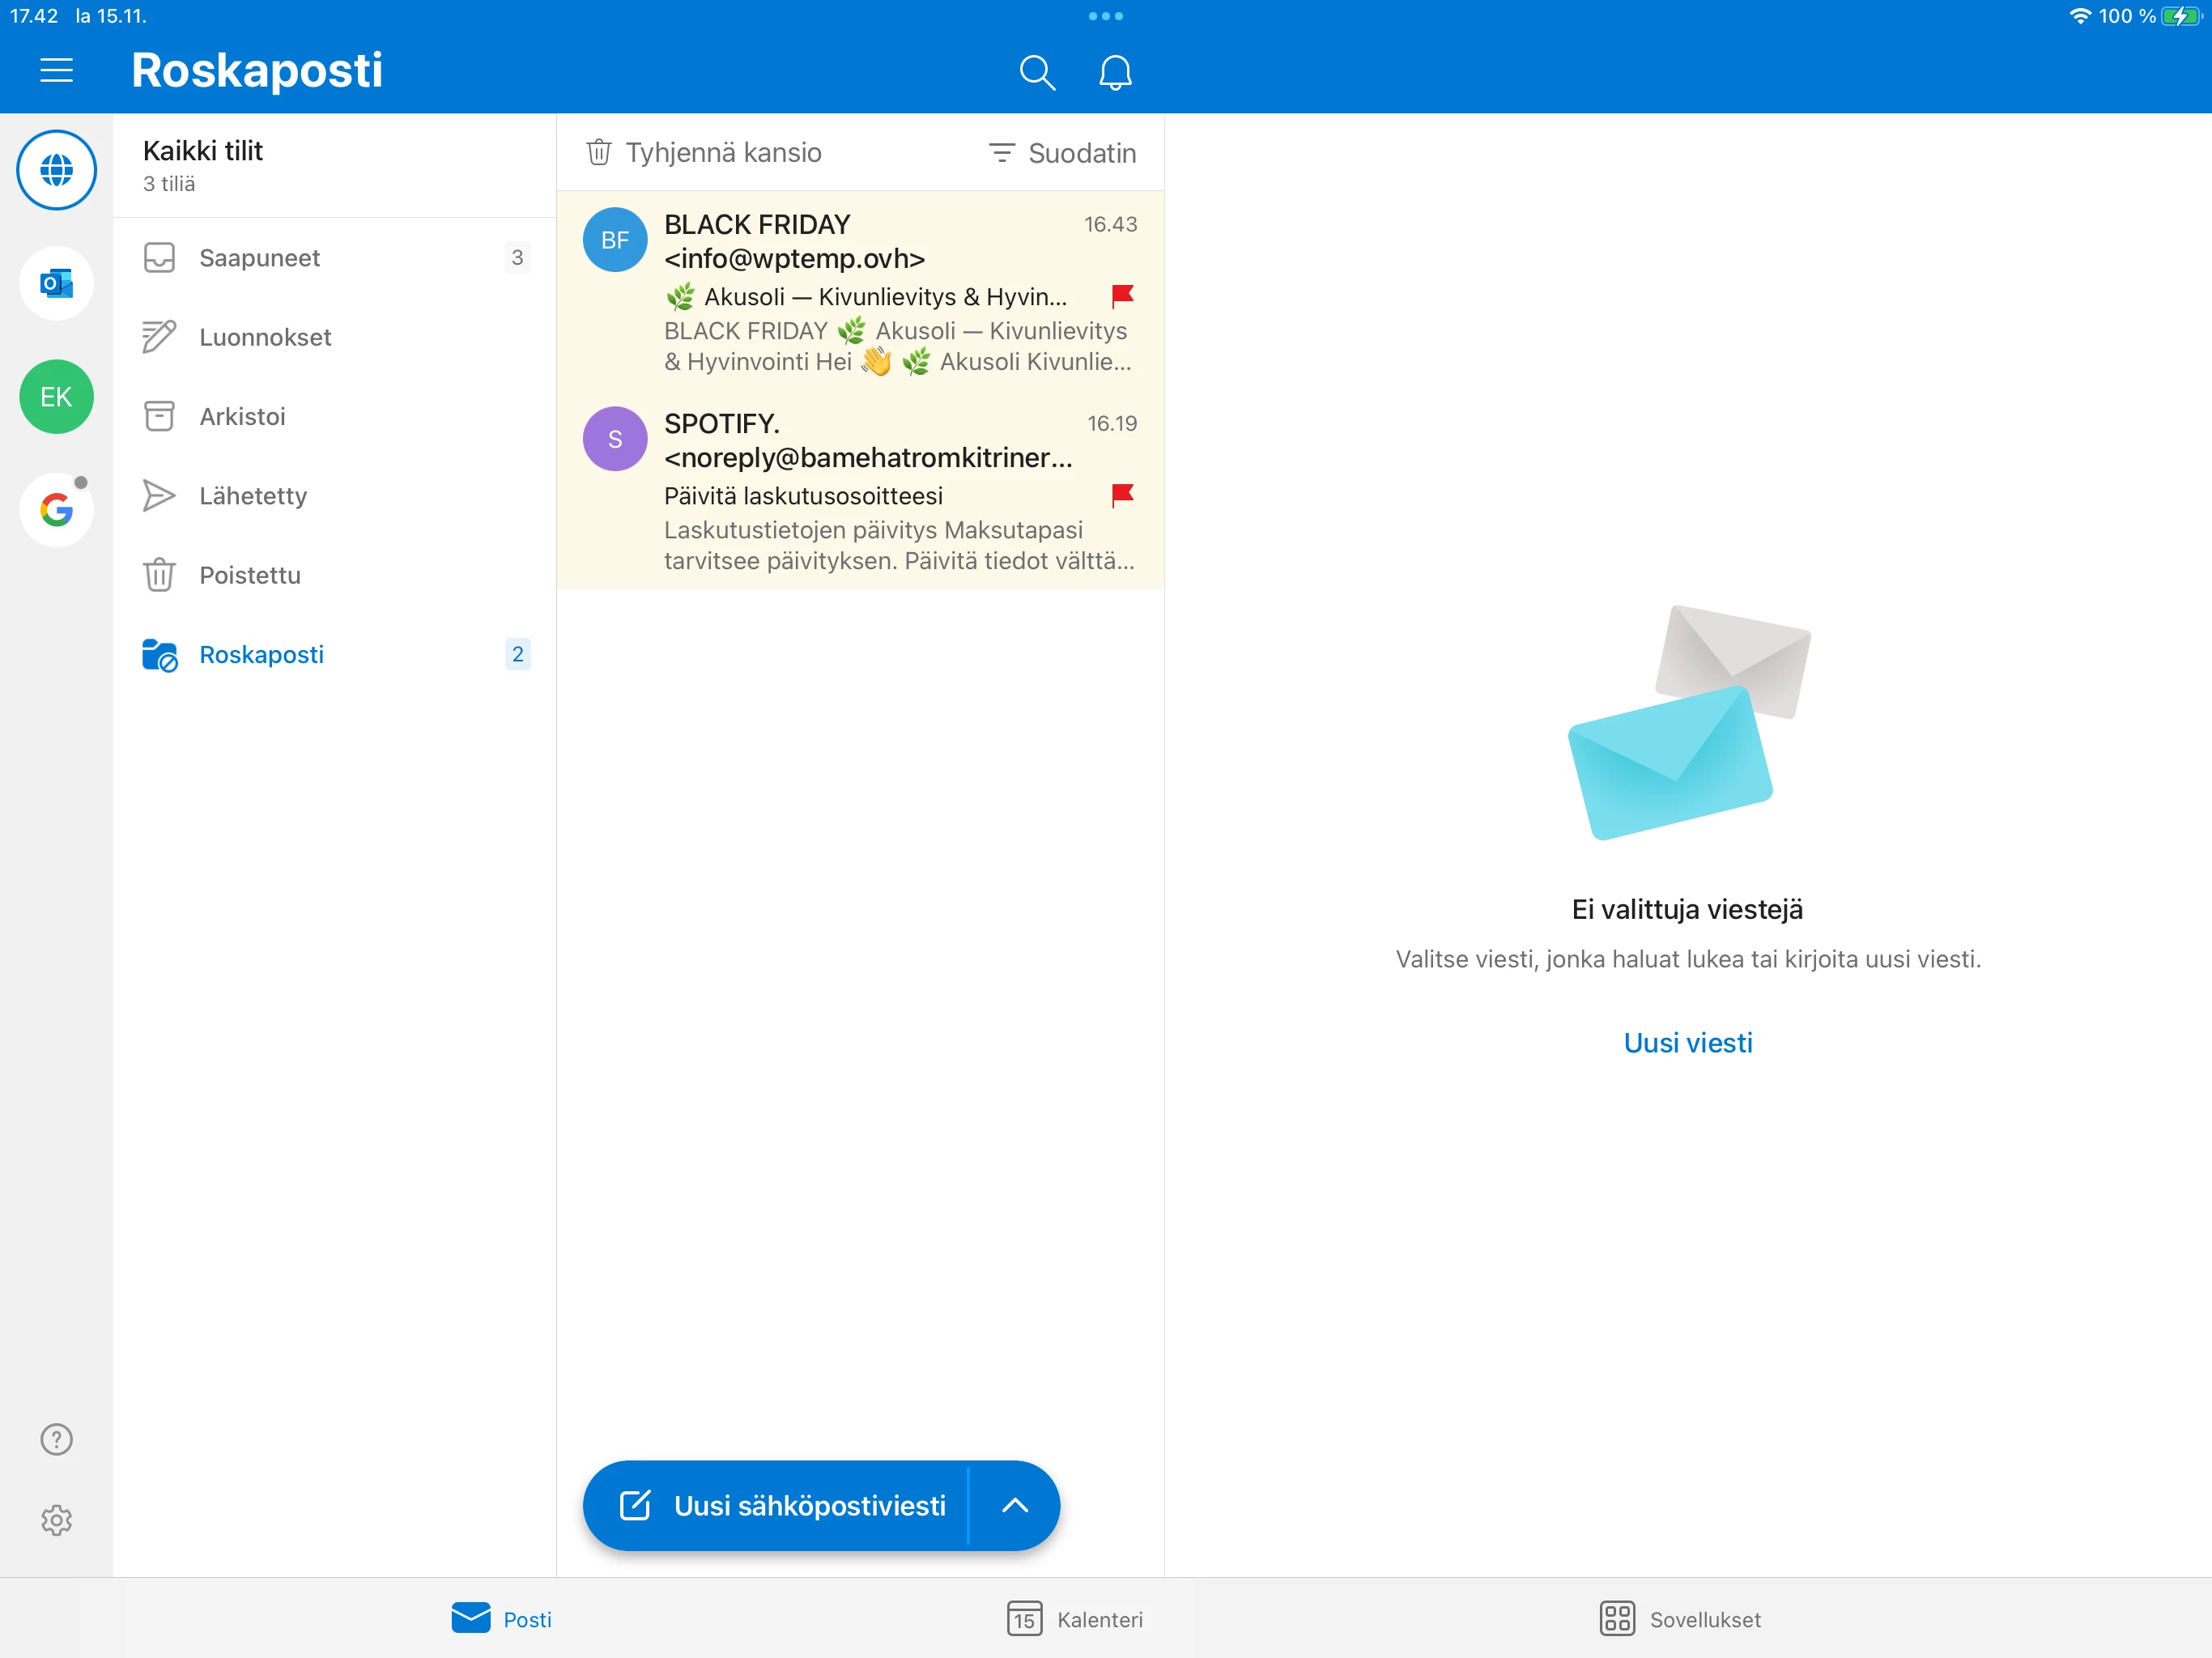Switch to the Outlook account icon
Image resolution: width=2212 pixels, height=1658 pixels.
click(56, 284)
